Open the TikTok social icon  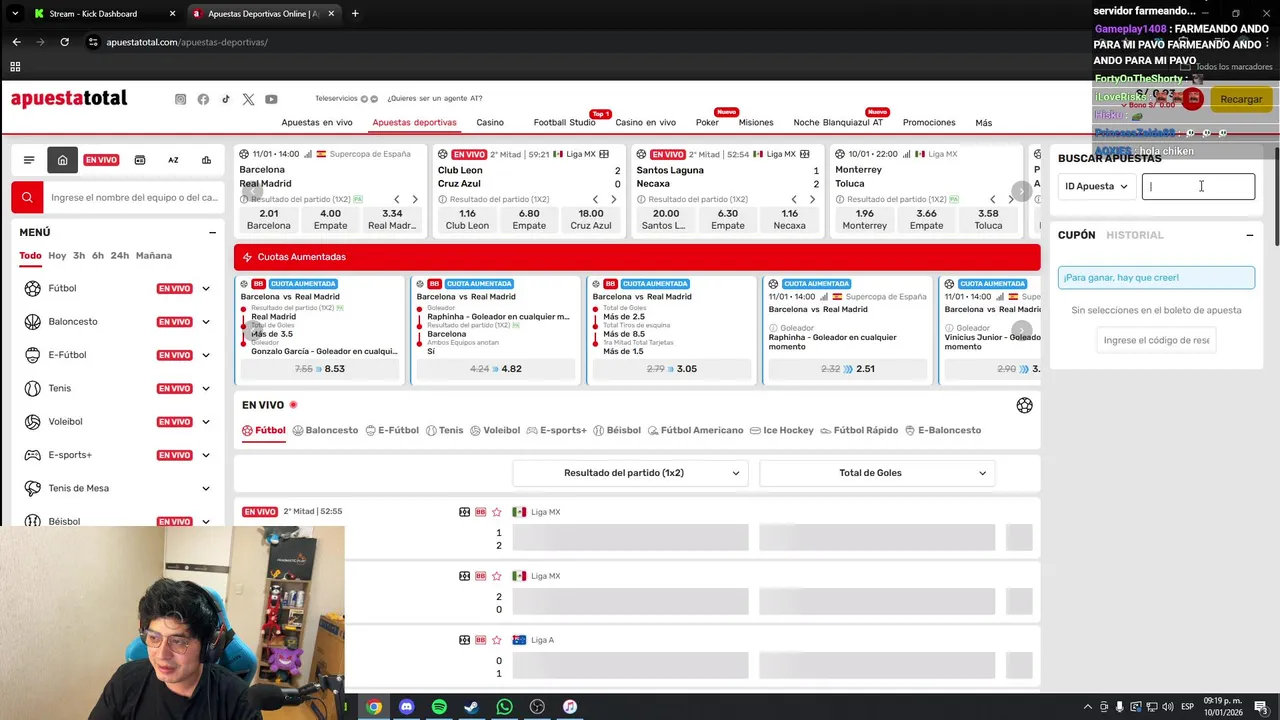coord(226,99)
